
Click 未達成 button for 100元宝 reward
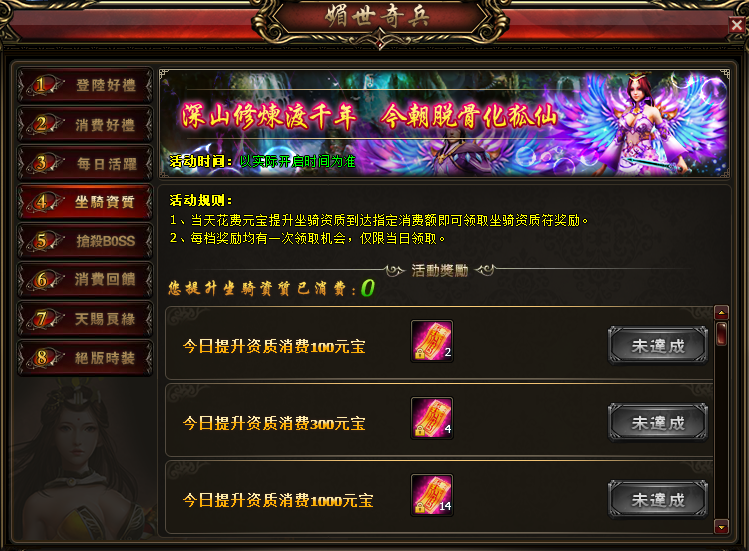[658, 346]
